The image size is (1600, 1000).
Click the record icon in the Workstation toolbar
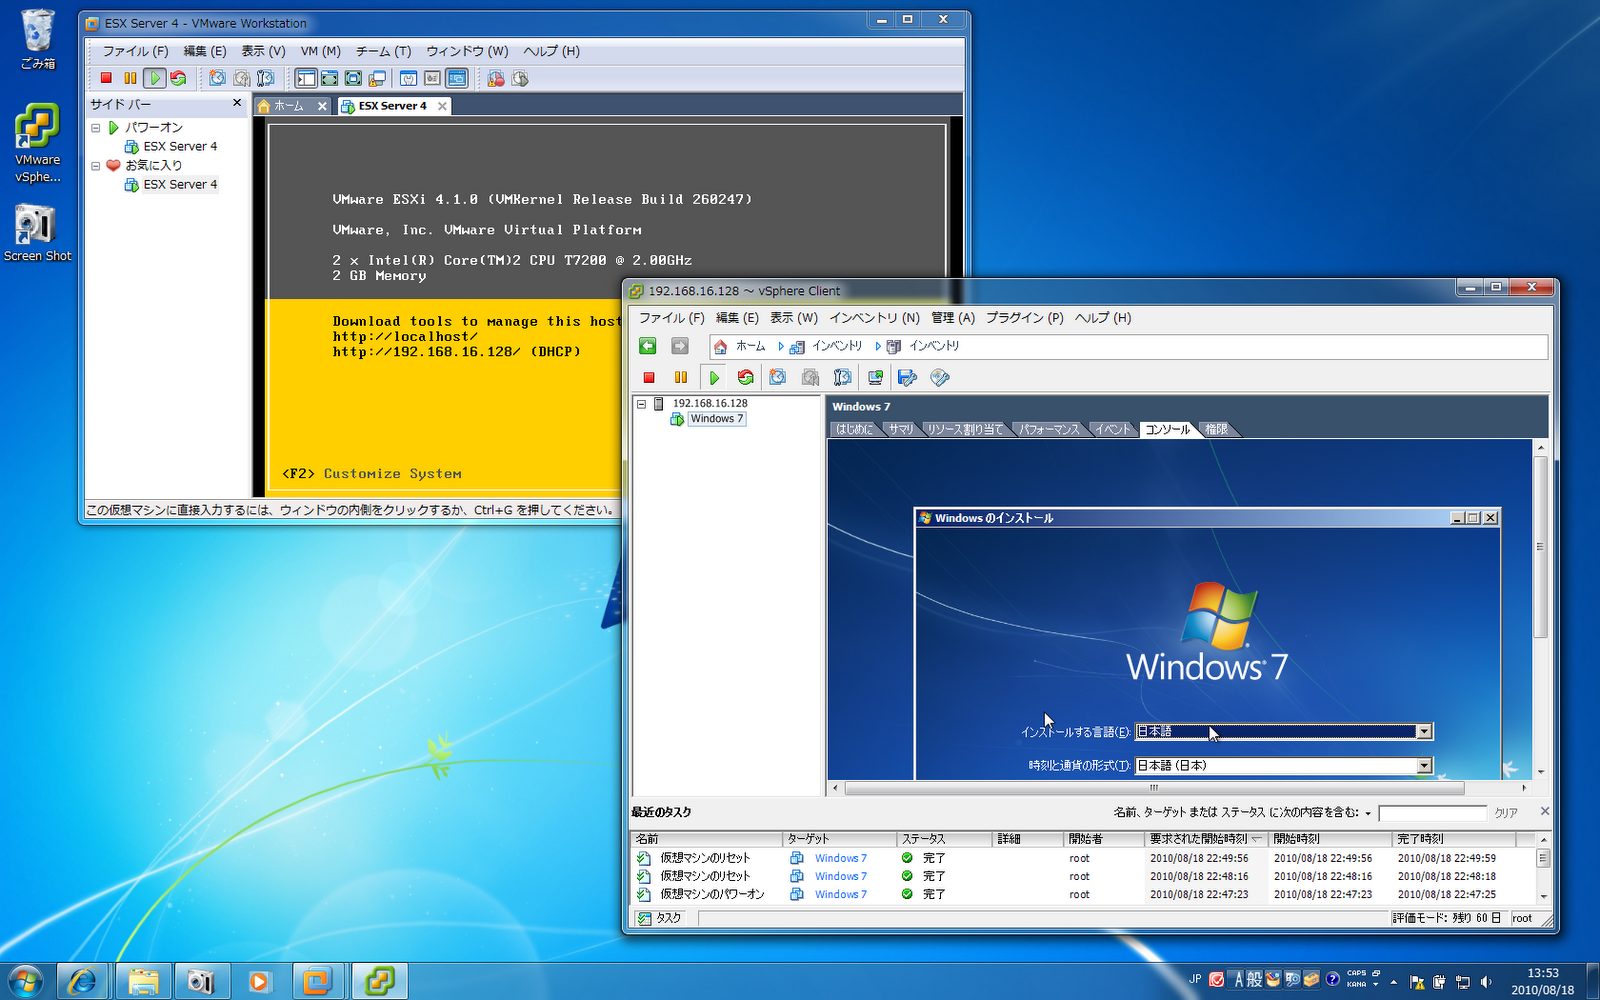point(496,78)
